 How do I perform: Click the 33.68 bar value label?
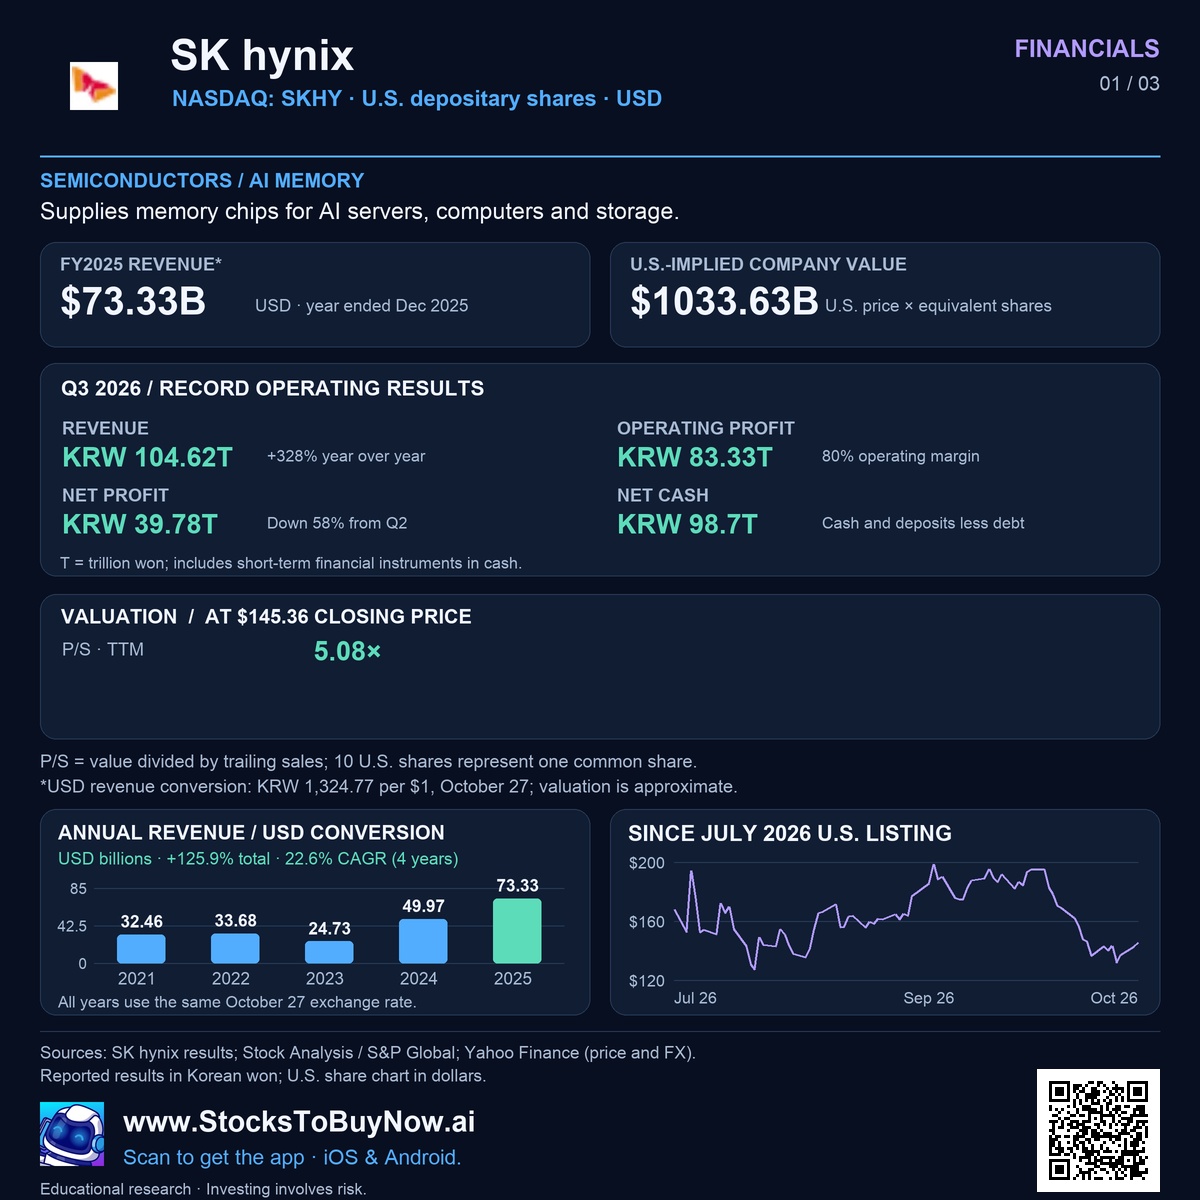tap(235, 921)
